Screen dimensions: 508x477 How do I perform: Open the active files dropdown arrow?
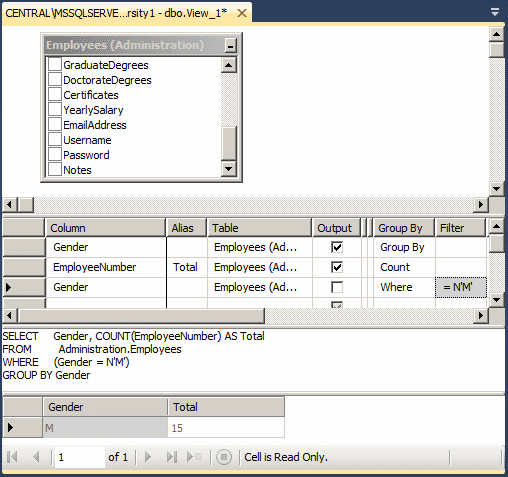point(495,12)
